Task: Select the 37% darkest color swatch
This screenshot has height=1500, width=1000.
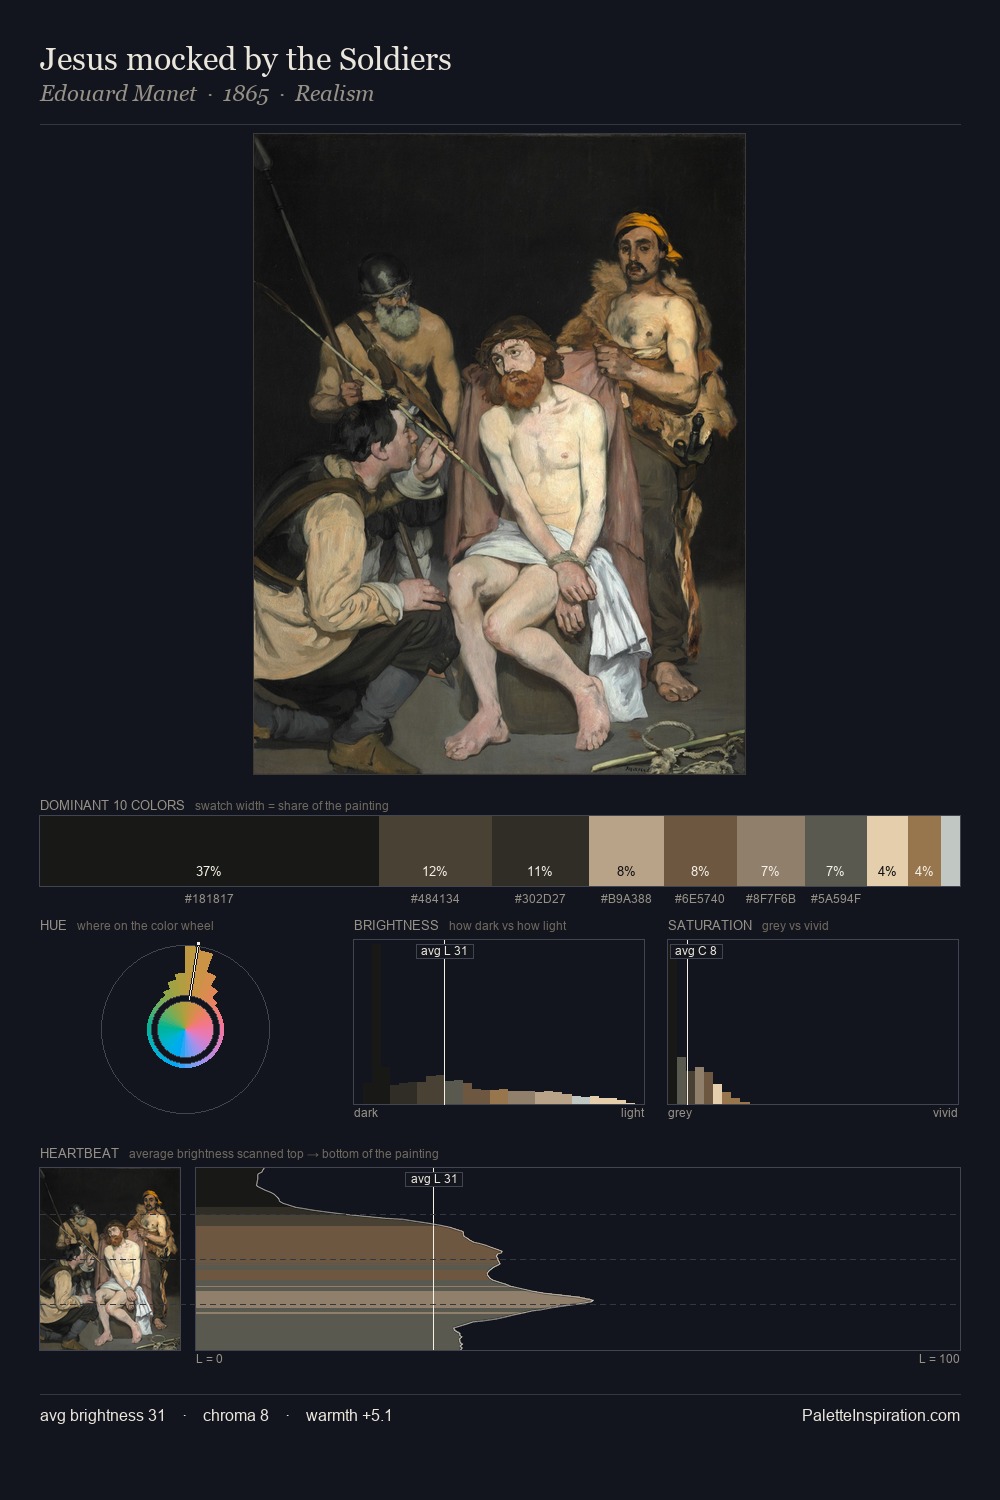Action: pyautogui.click(x=209, y=851)
